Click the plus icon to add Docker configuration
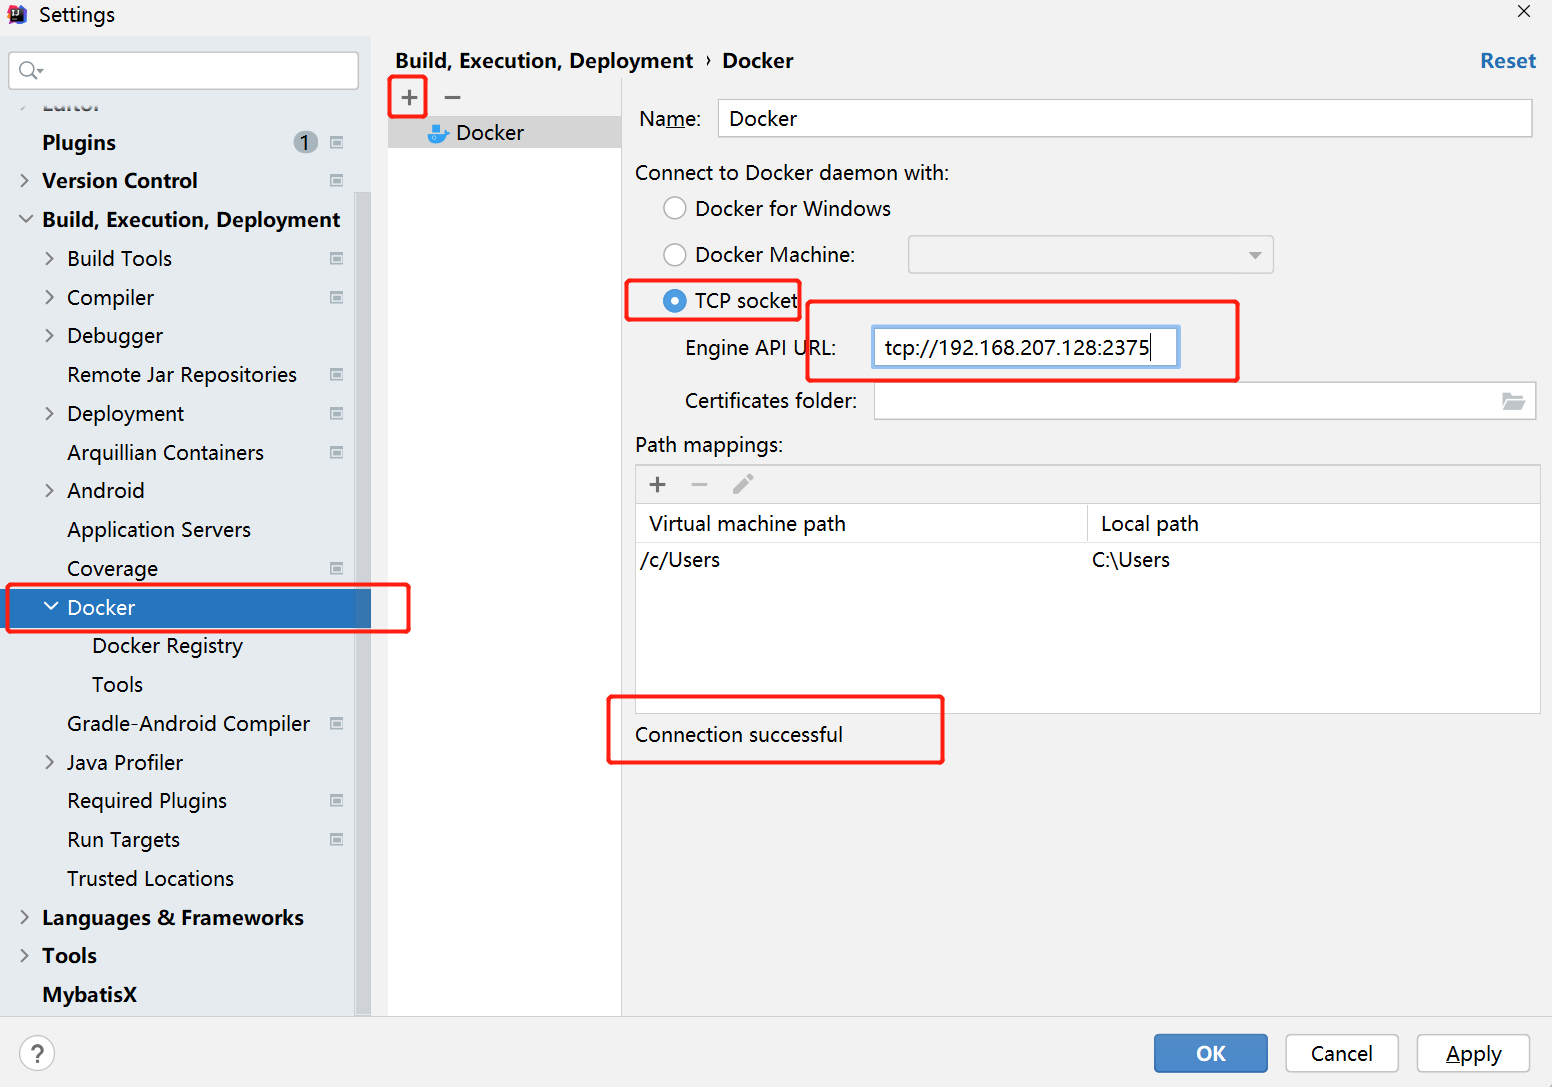Image resolution: width=1552 pixels, height=1087 pixels. coord(409,97)
